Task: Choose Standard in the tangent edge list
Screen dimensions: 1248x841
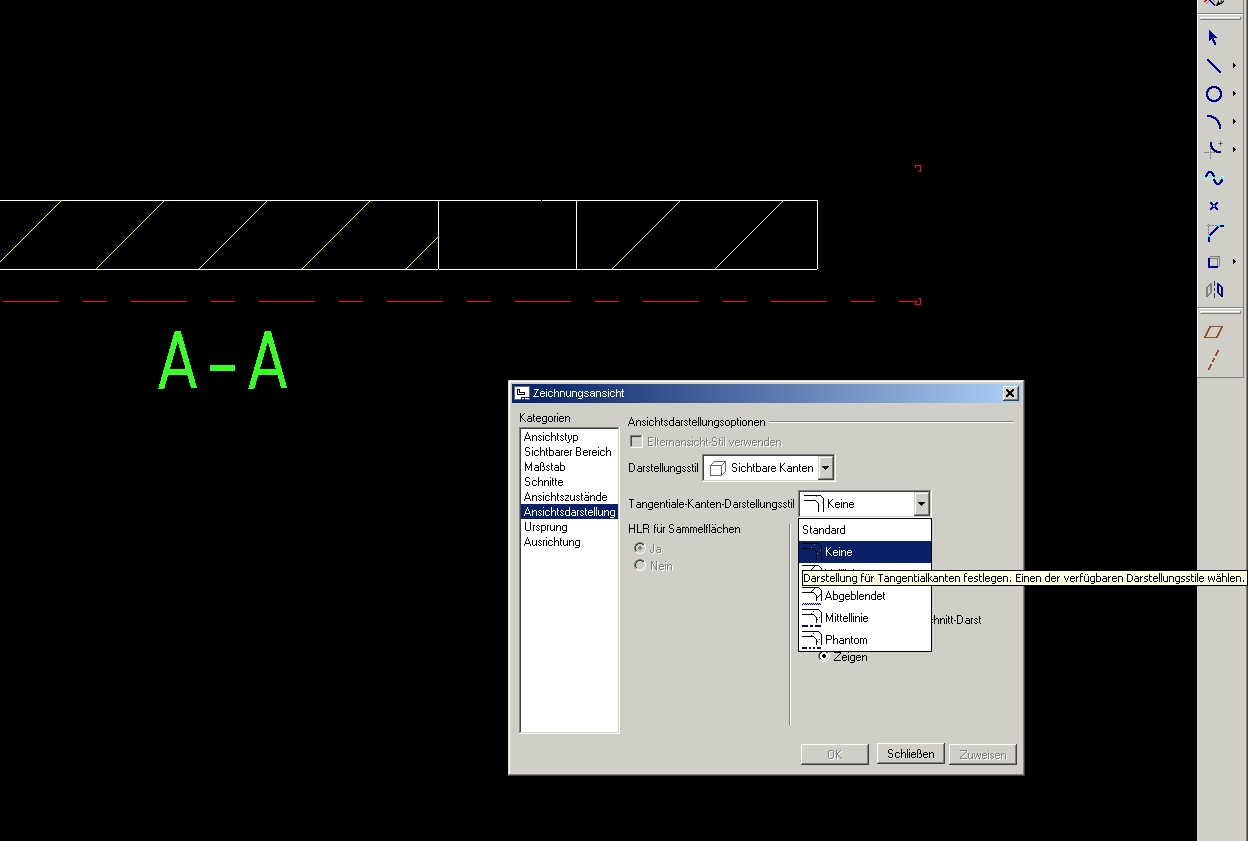Action: 864,530
